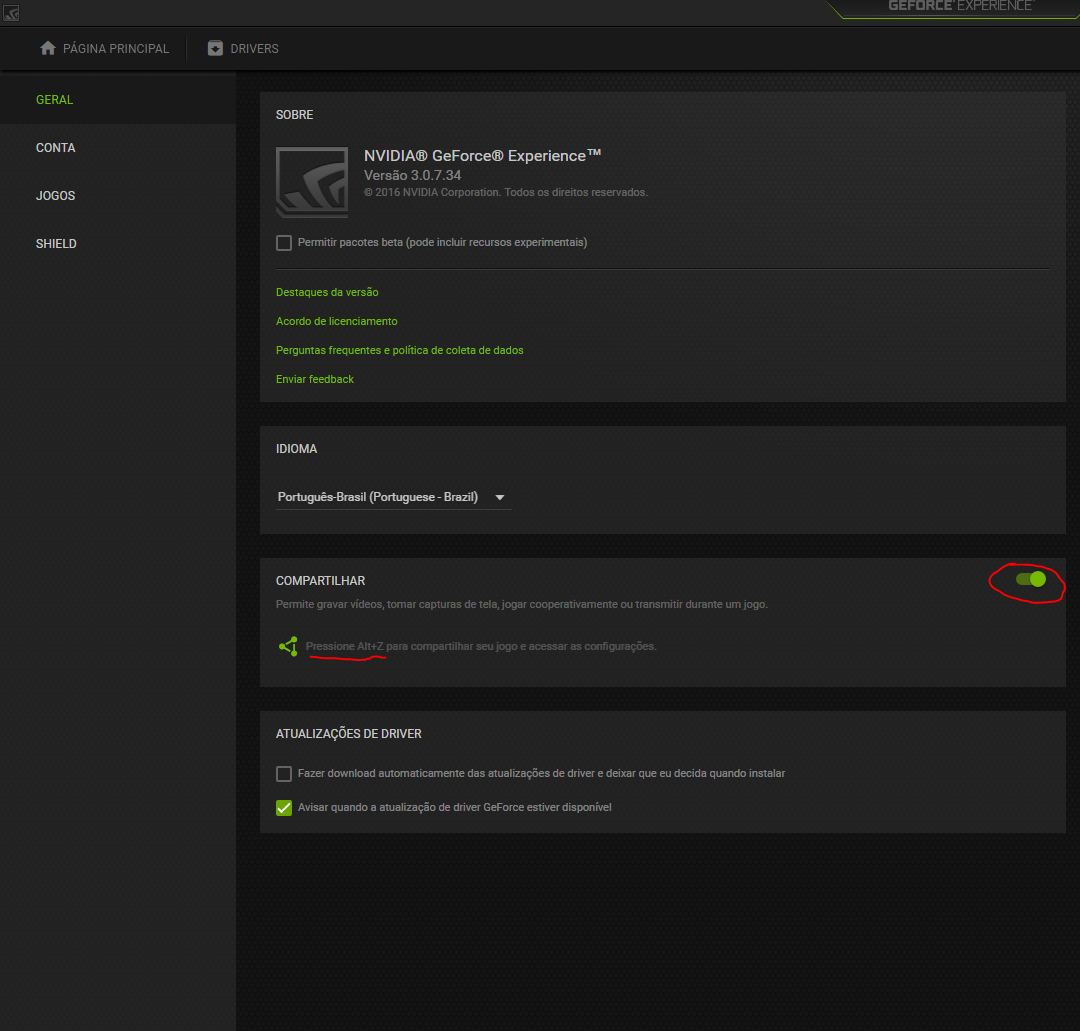Check automatic driver update download option
Screen dimensions: 1080x1031
[284, 773]
